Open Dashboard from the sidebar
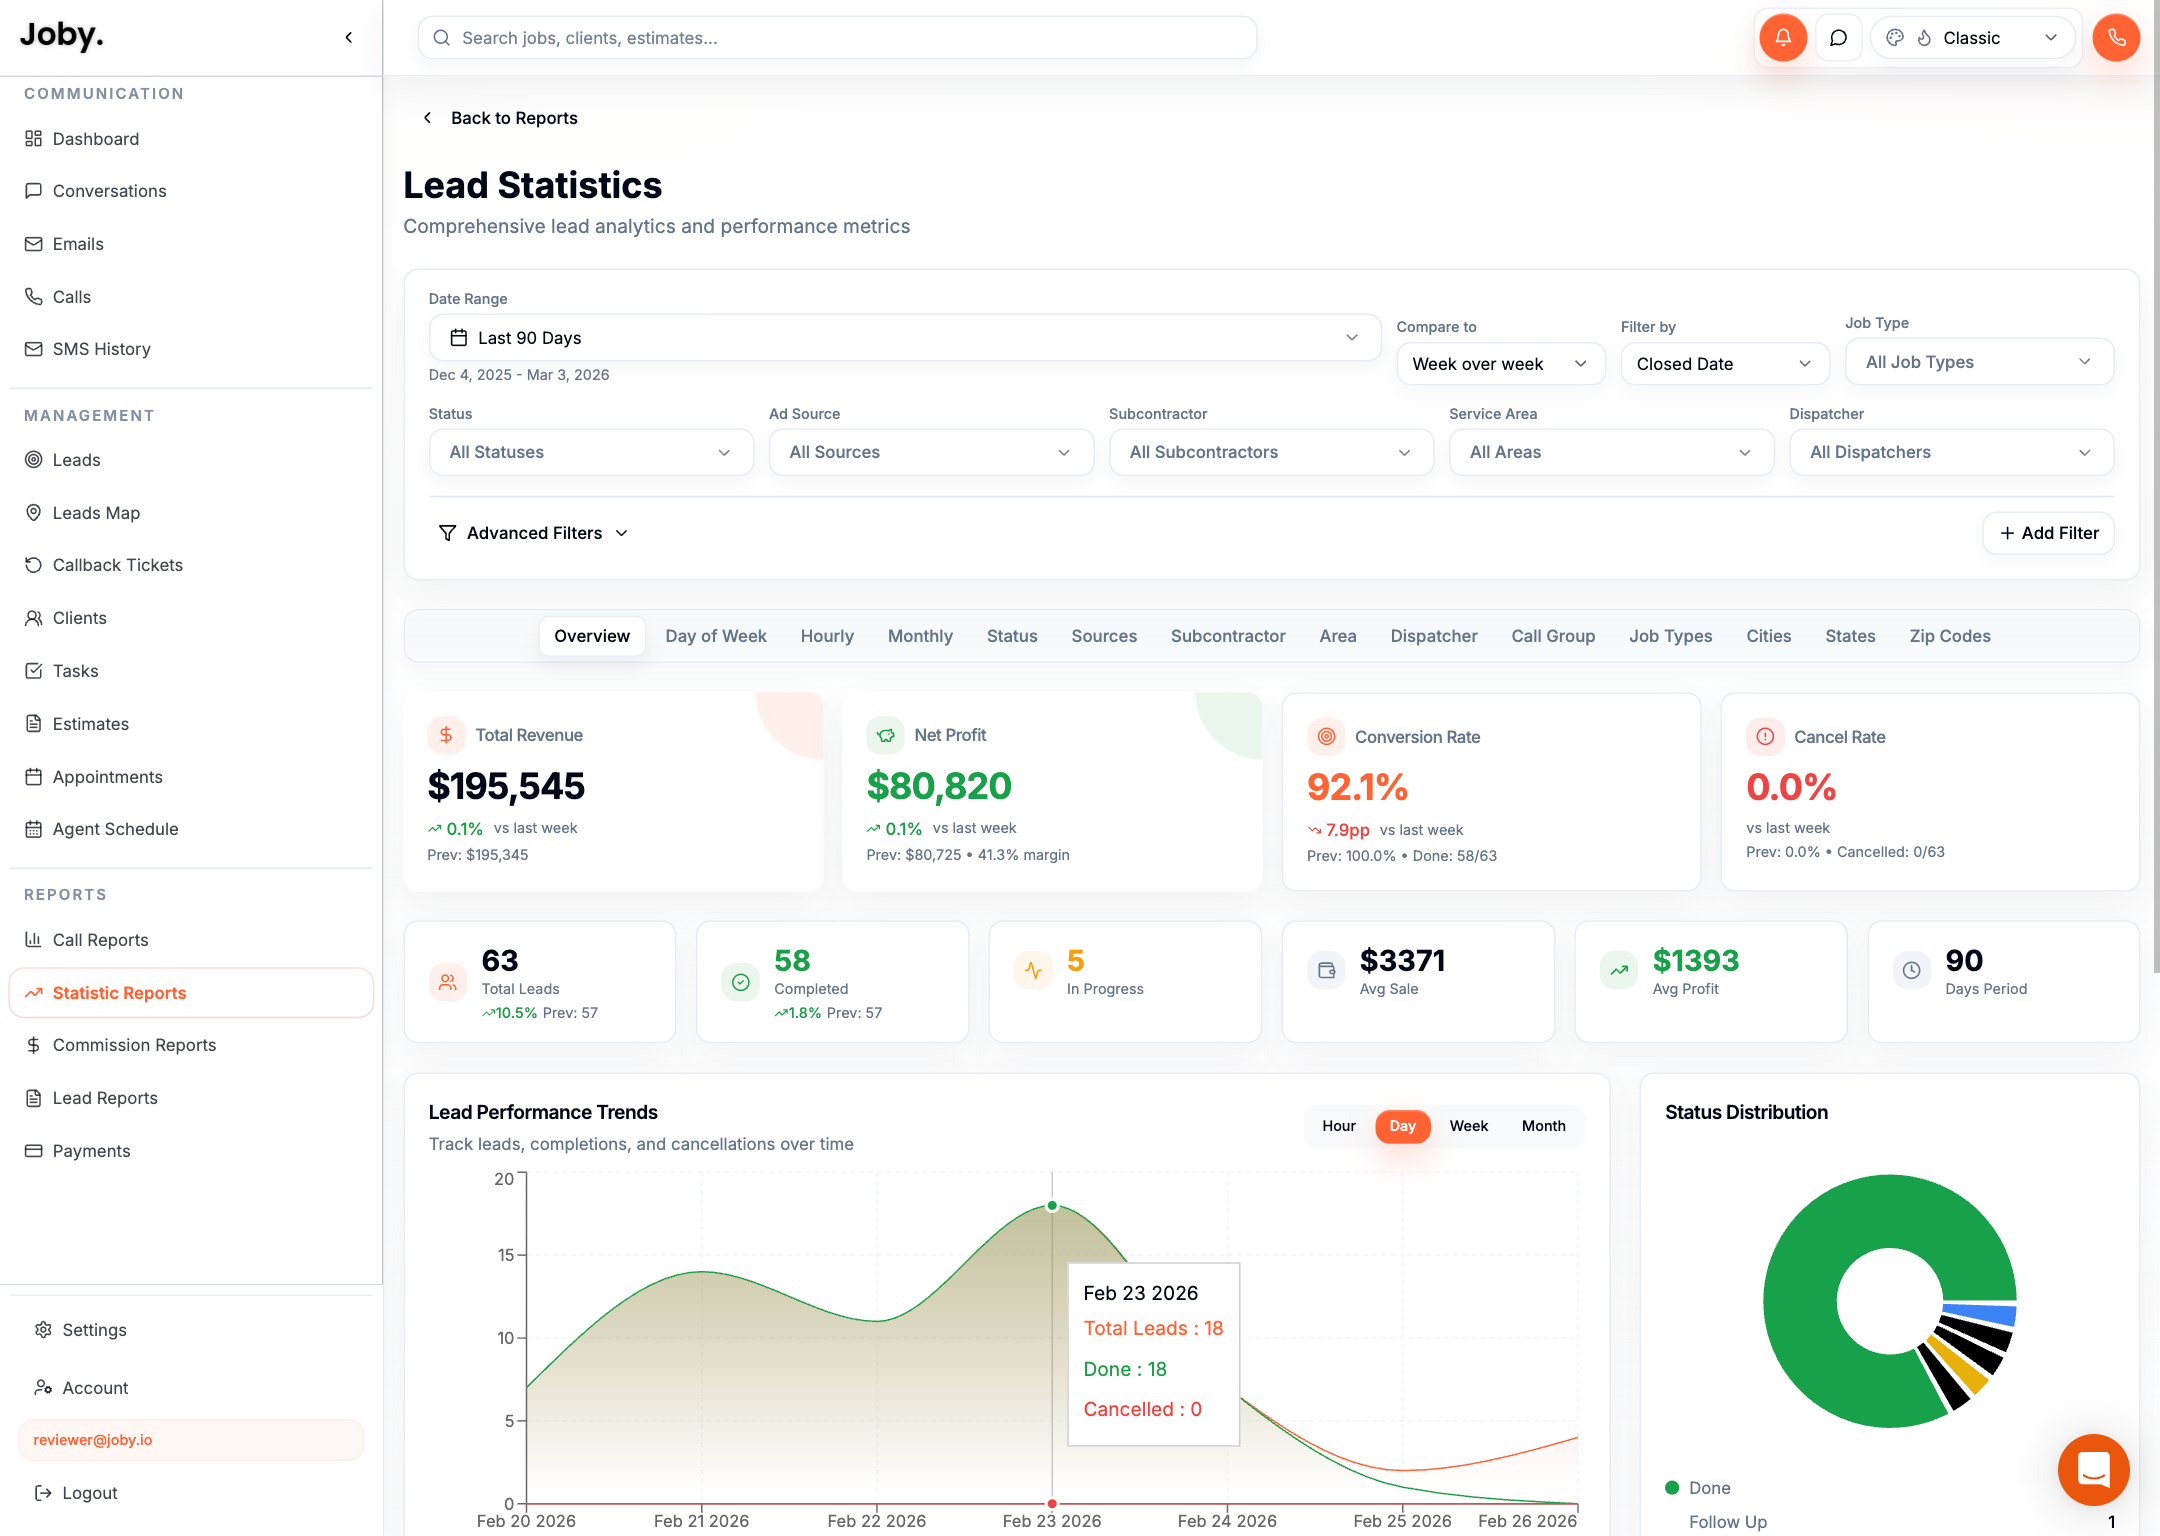Viewport: 2160px width, 1536px height. pos(190,139)
